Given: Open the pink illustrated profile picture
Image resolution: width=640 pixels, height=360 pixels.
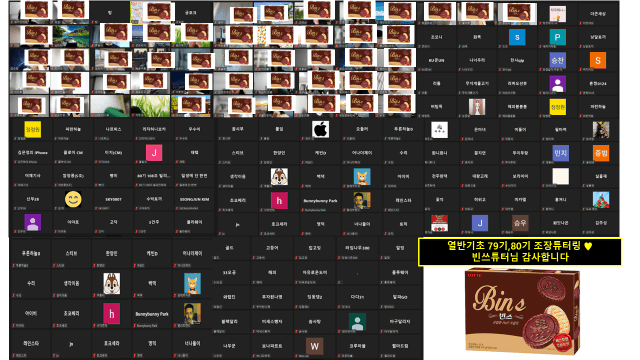Looking at the screenshot, I should coord(557,14).
